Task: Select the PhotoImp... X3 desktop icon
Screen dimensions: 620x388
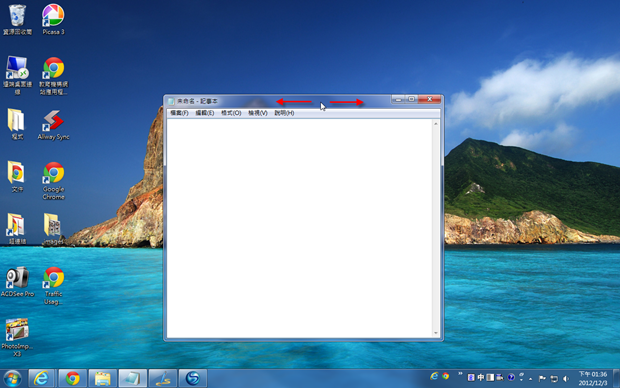Action: (x=17, y=337)
